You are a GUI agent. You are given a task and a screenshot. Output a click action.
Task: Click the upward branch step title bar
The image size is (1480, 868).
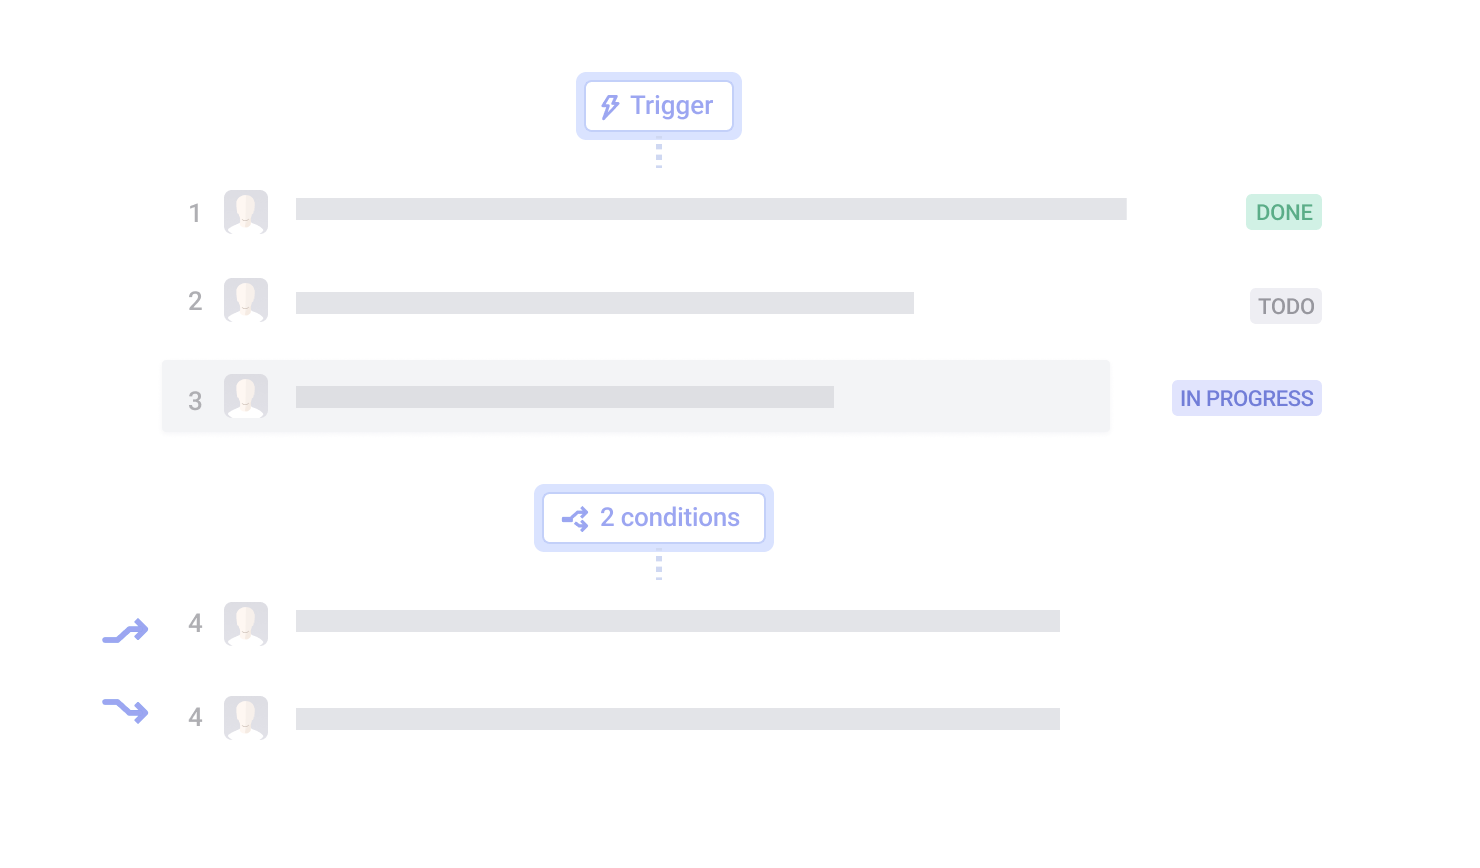(x=678, y=621)
